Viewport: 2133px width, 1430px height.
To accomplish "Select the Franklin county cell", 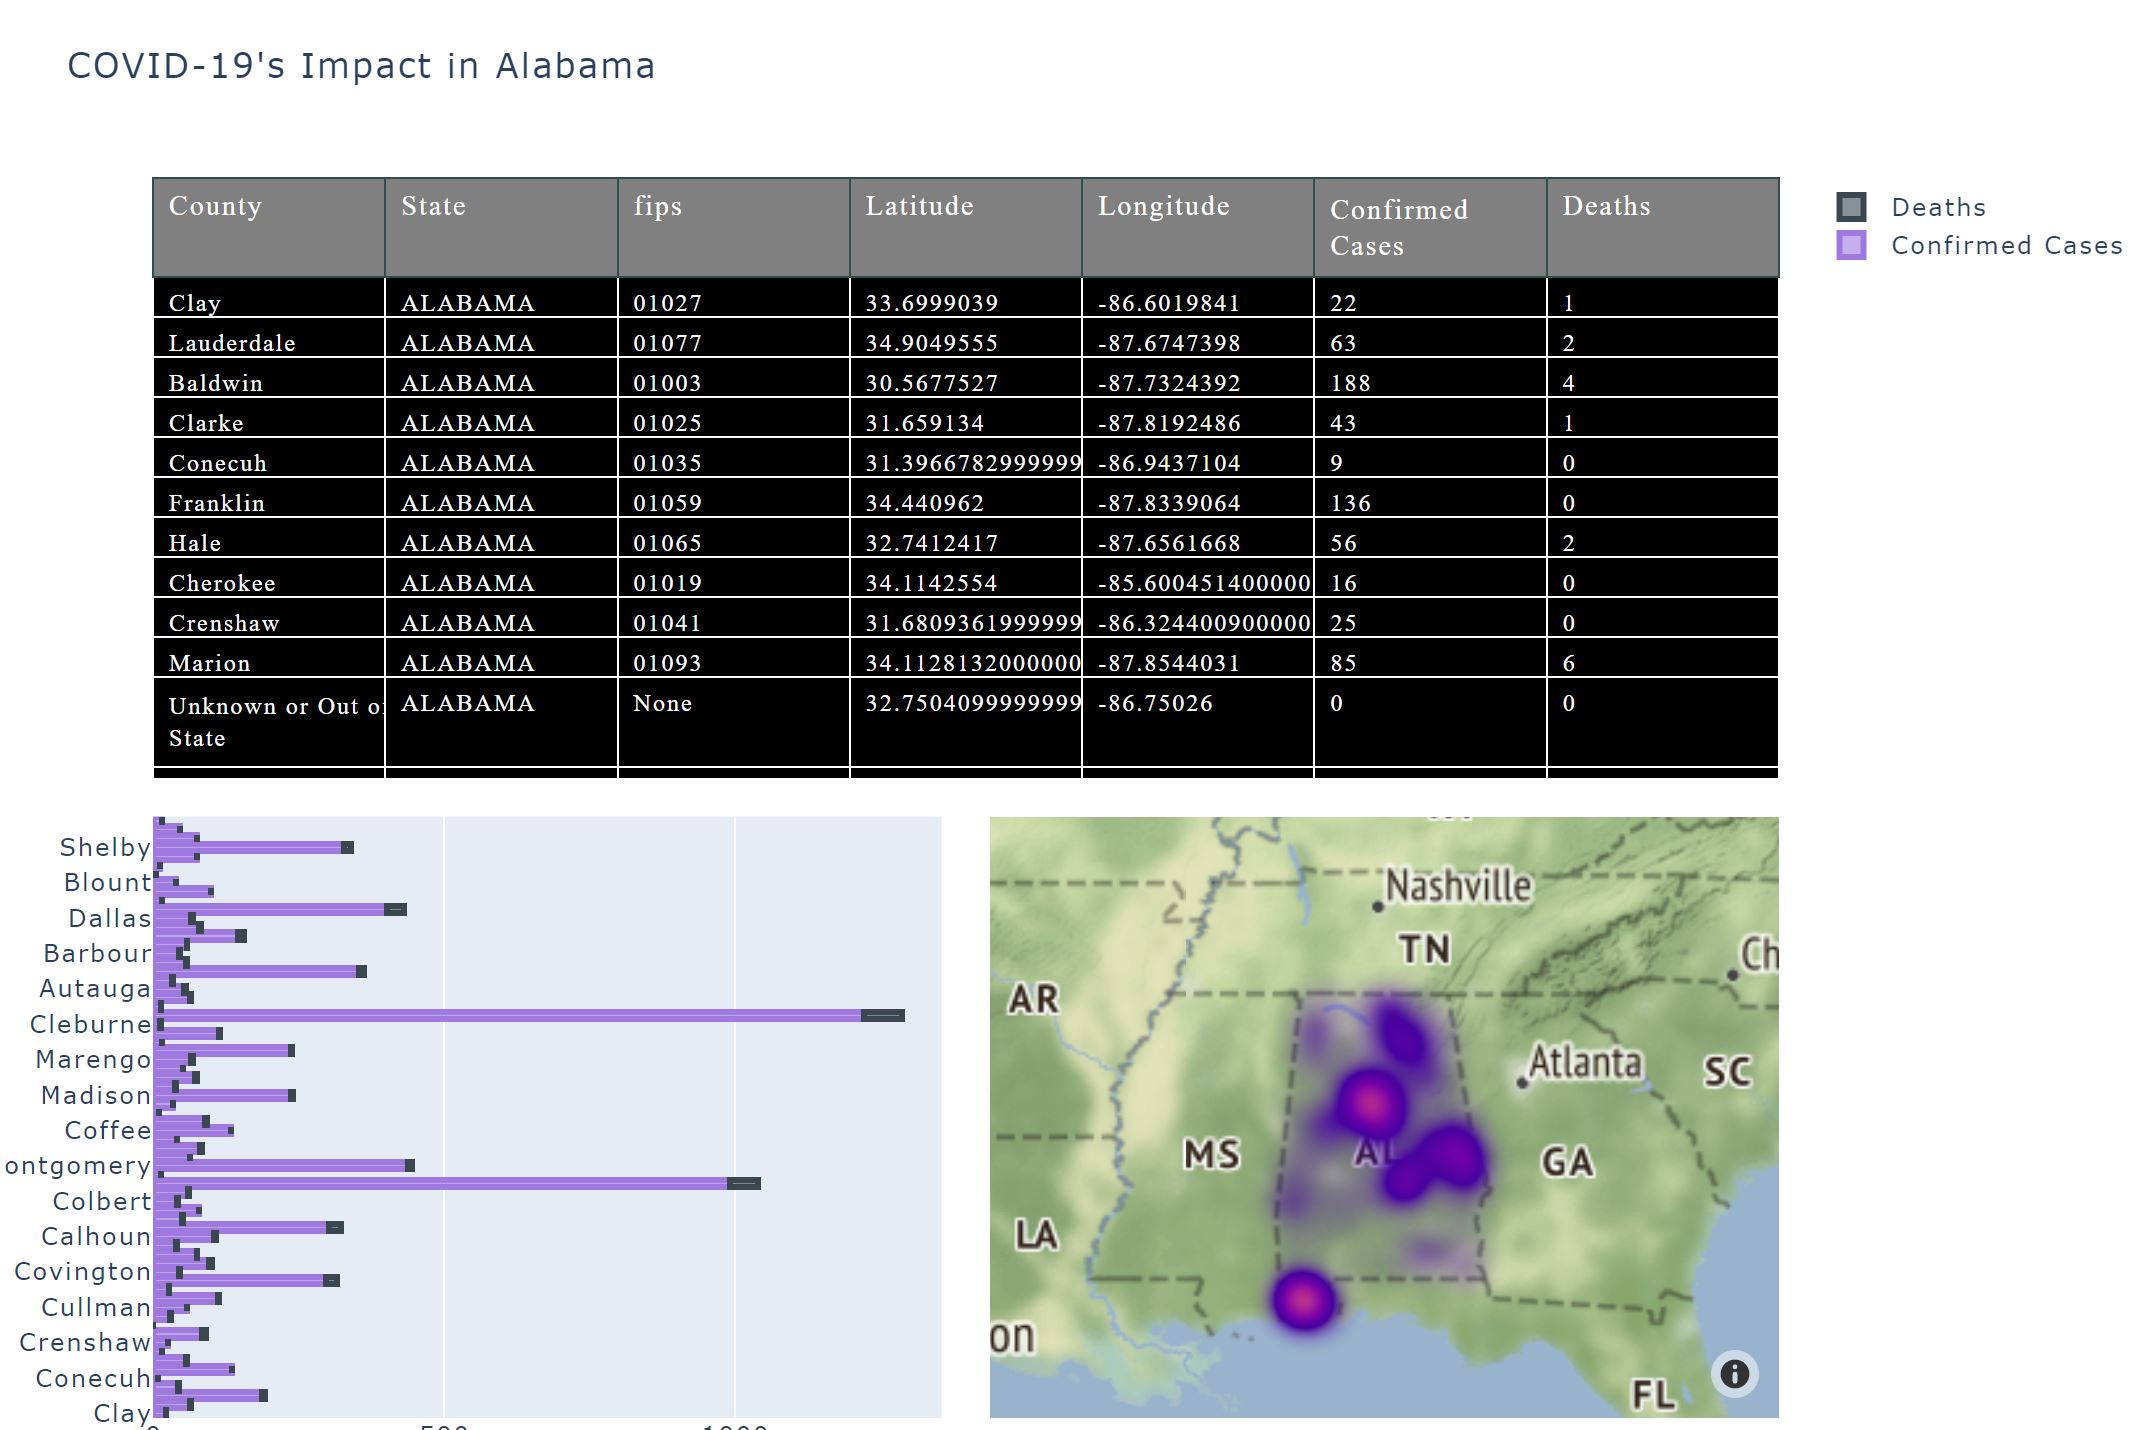I will coord(269,498).
